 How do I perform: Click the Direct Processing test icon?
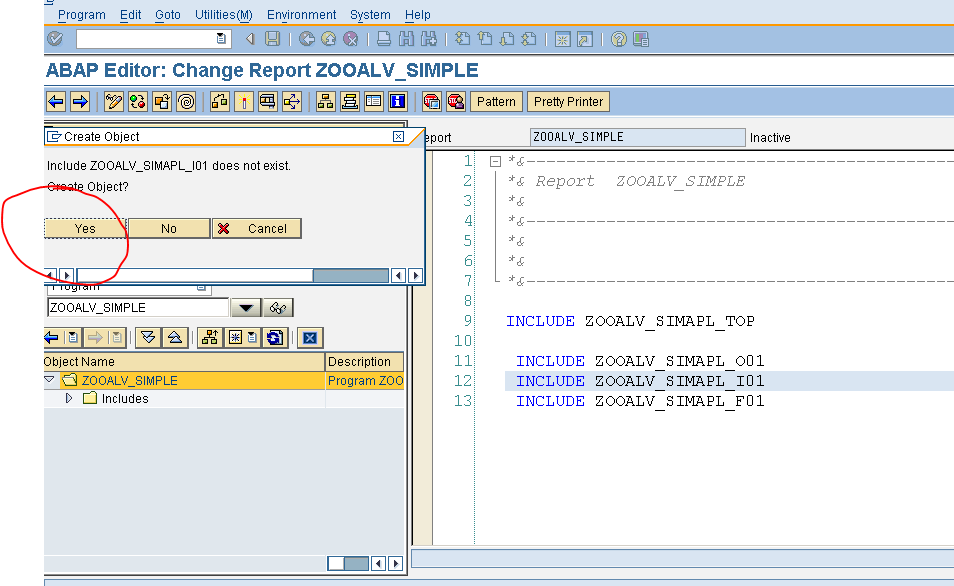[x=268, y=102]
